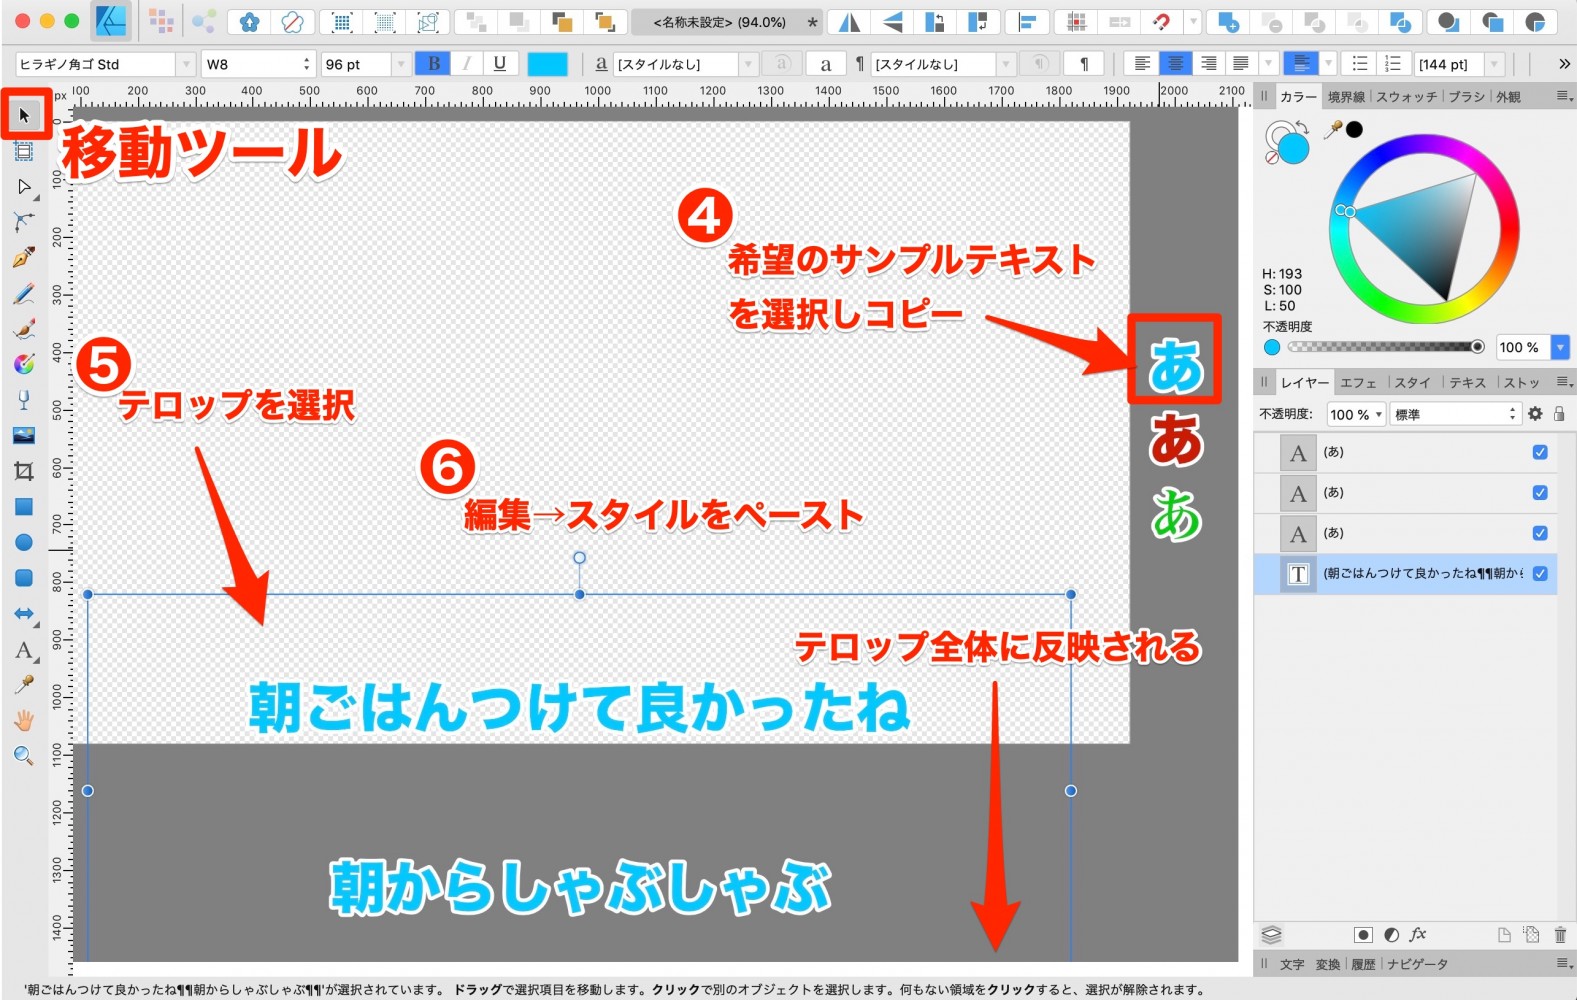
Task: Select the 朝ごはんつけて良かったね layer row
Action: pyautogui.click(x=1405, y=574)
